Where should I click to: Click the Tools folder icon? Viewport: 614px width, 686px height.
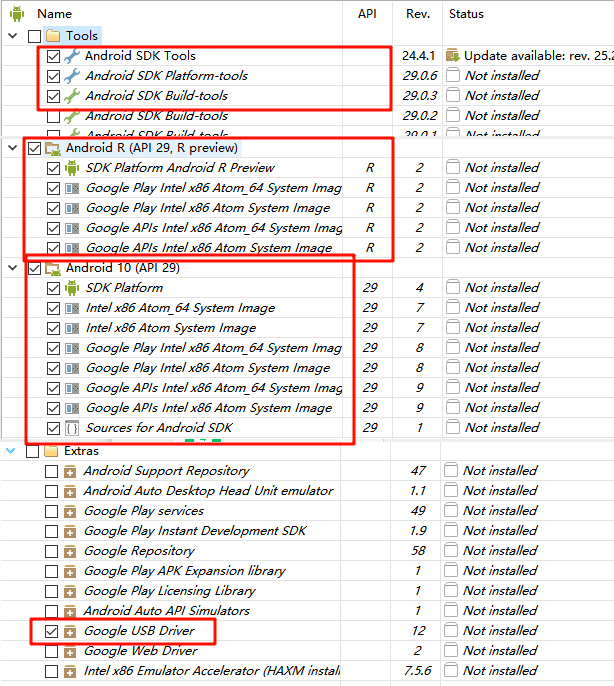click(53, 35)
